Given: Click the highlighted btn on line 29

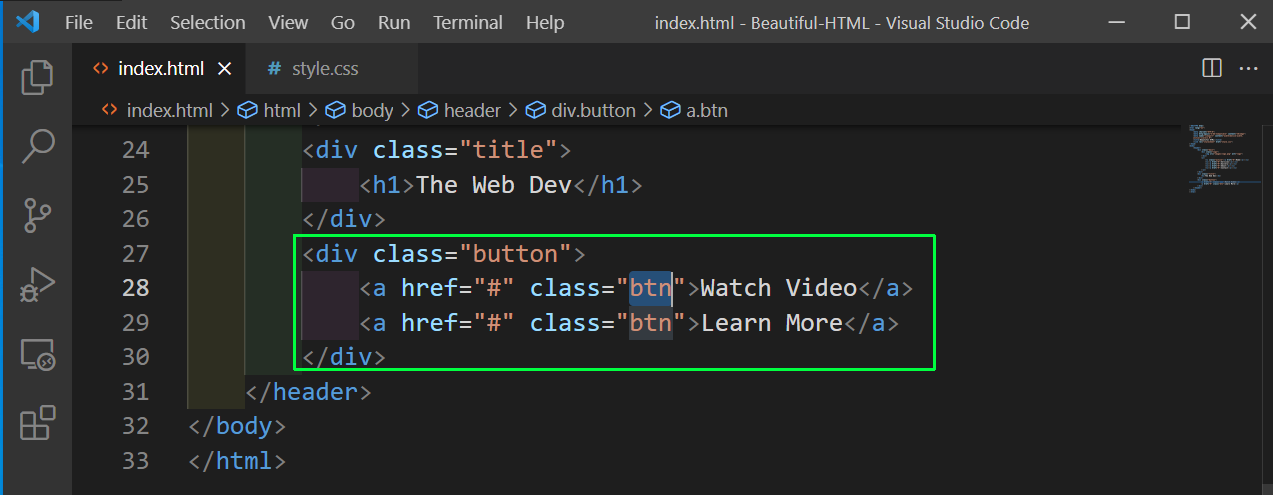Looking at the screenshot, I should point(650,323).
